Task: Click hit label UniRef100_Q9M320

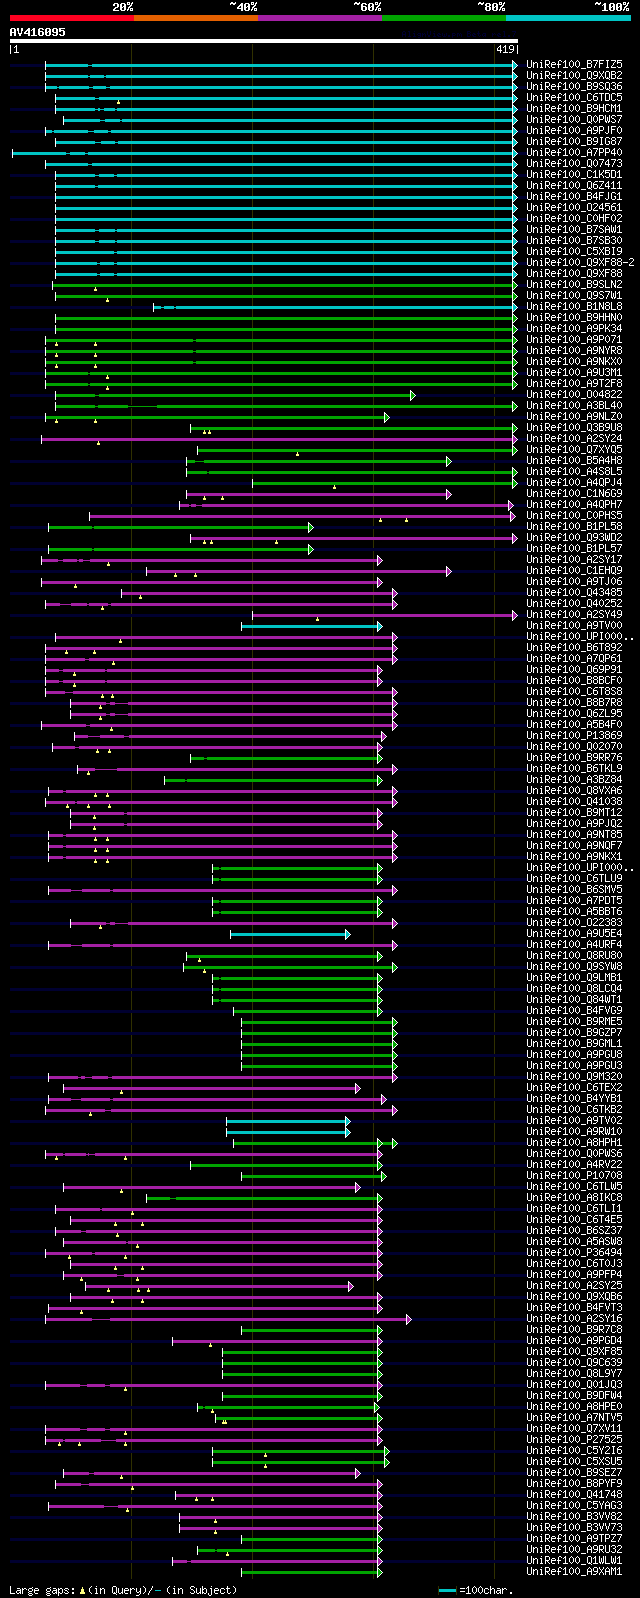Action: pyautogui.click(x=574, y=1076)
